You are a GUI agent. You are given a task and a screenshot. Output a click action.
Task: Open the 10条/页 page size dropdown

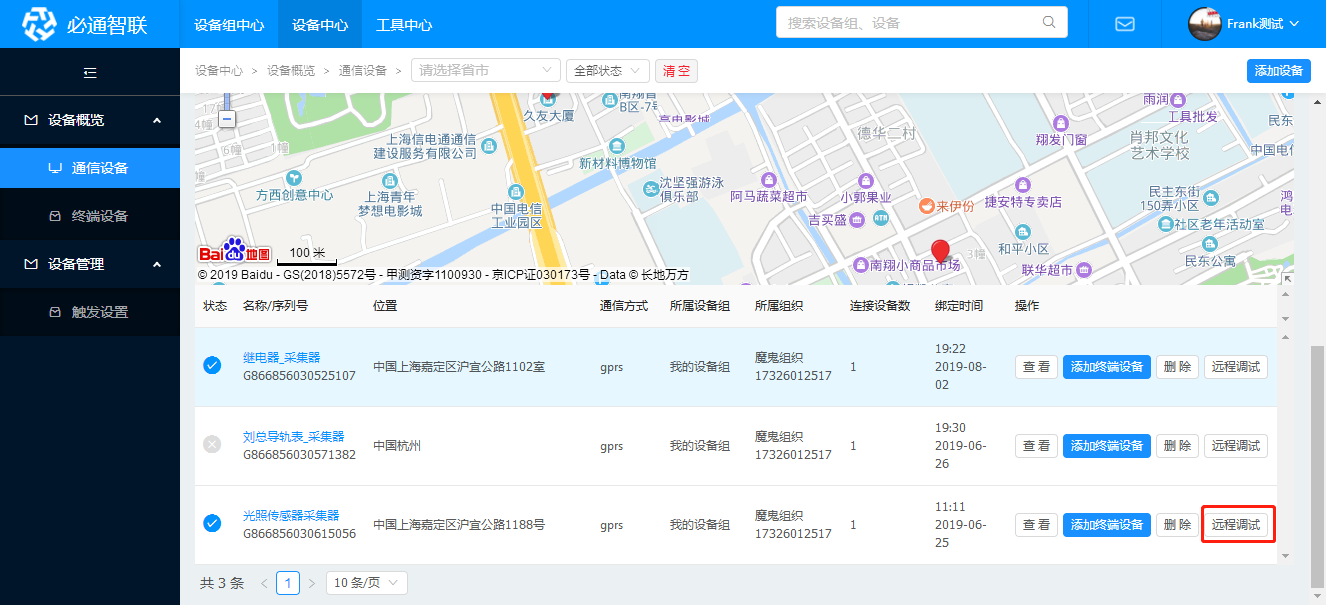click(x=366, y=583)
